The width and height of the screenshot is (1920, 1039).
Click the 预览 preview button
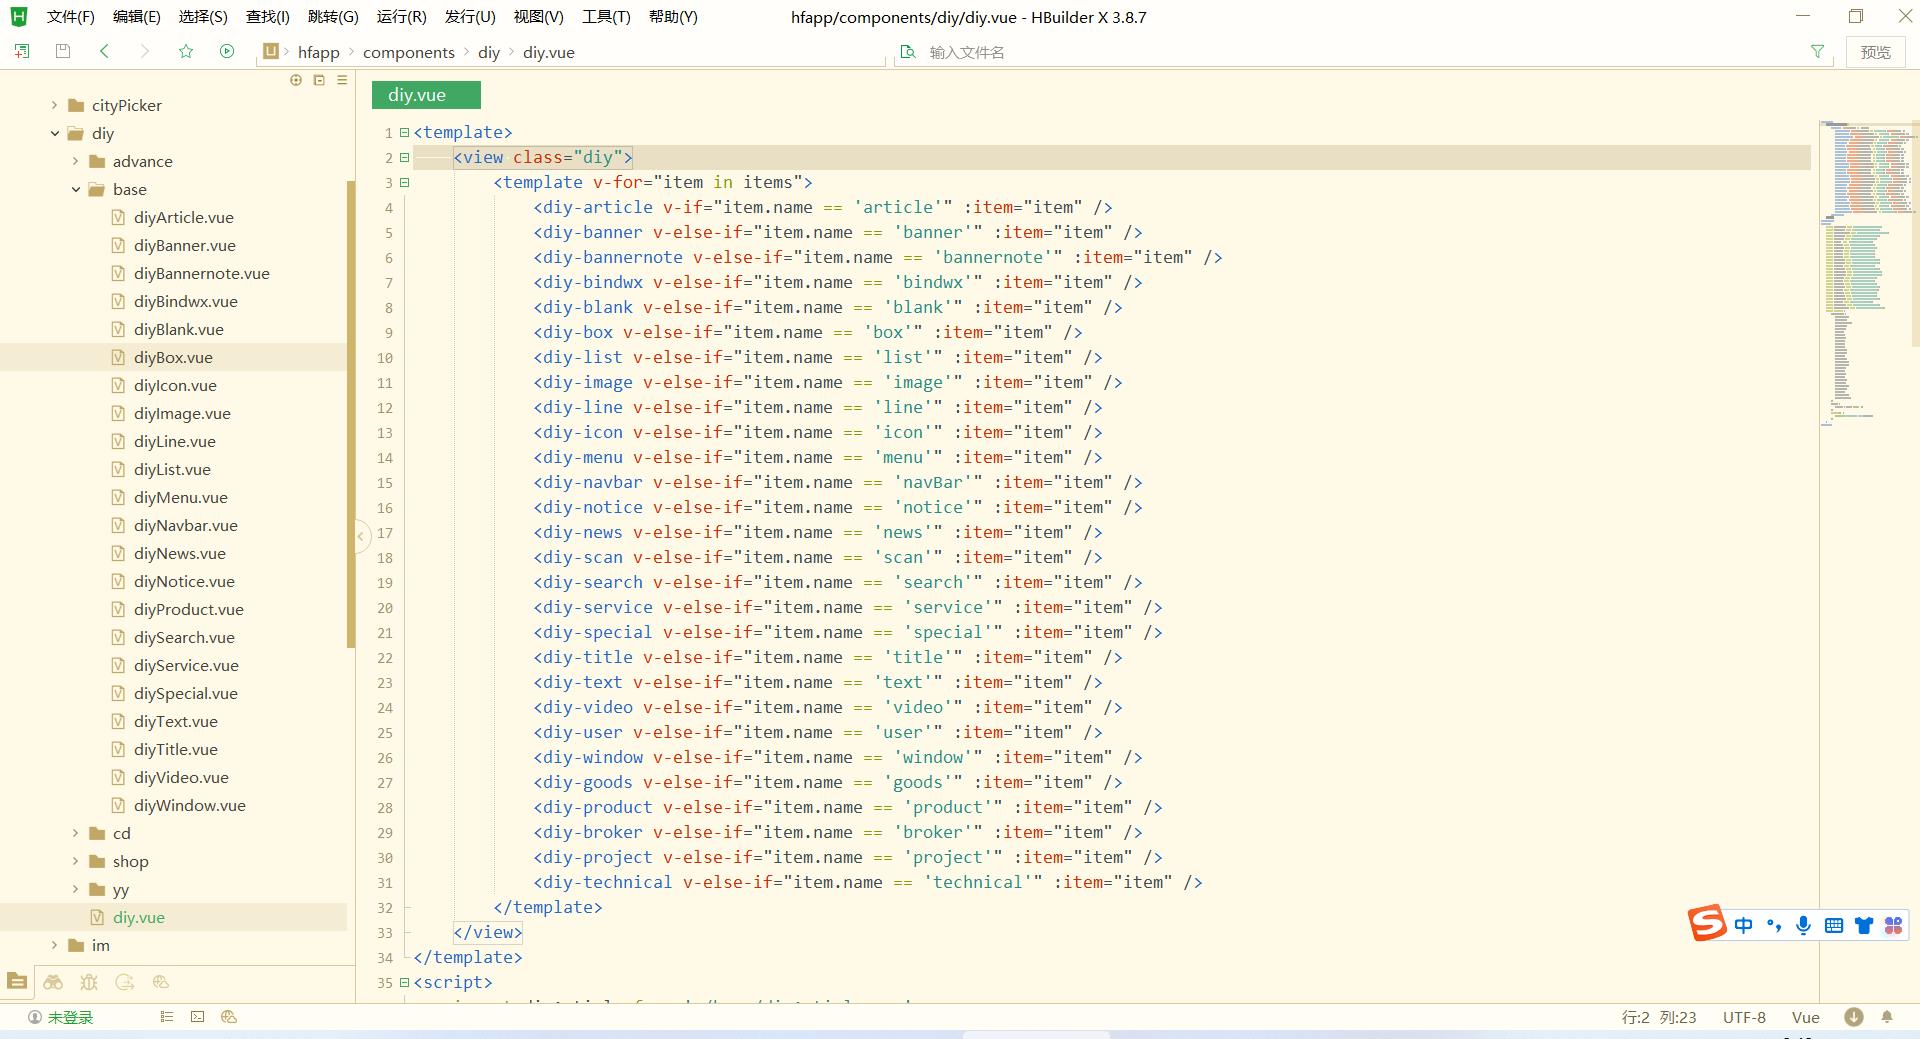(1875, 52)
